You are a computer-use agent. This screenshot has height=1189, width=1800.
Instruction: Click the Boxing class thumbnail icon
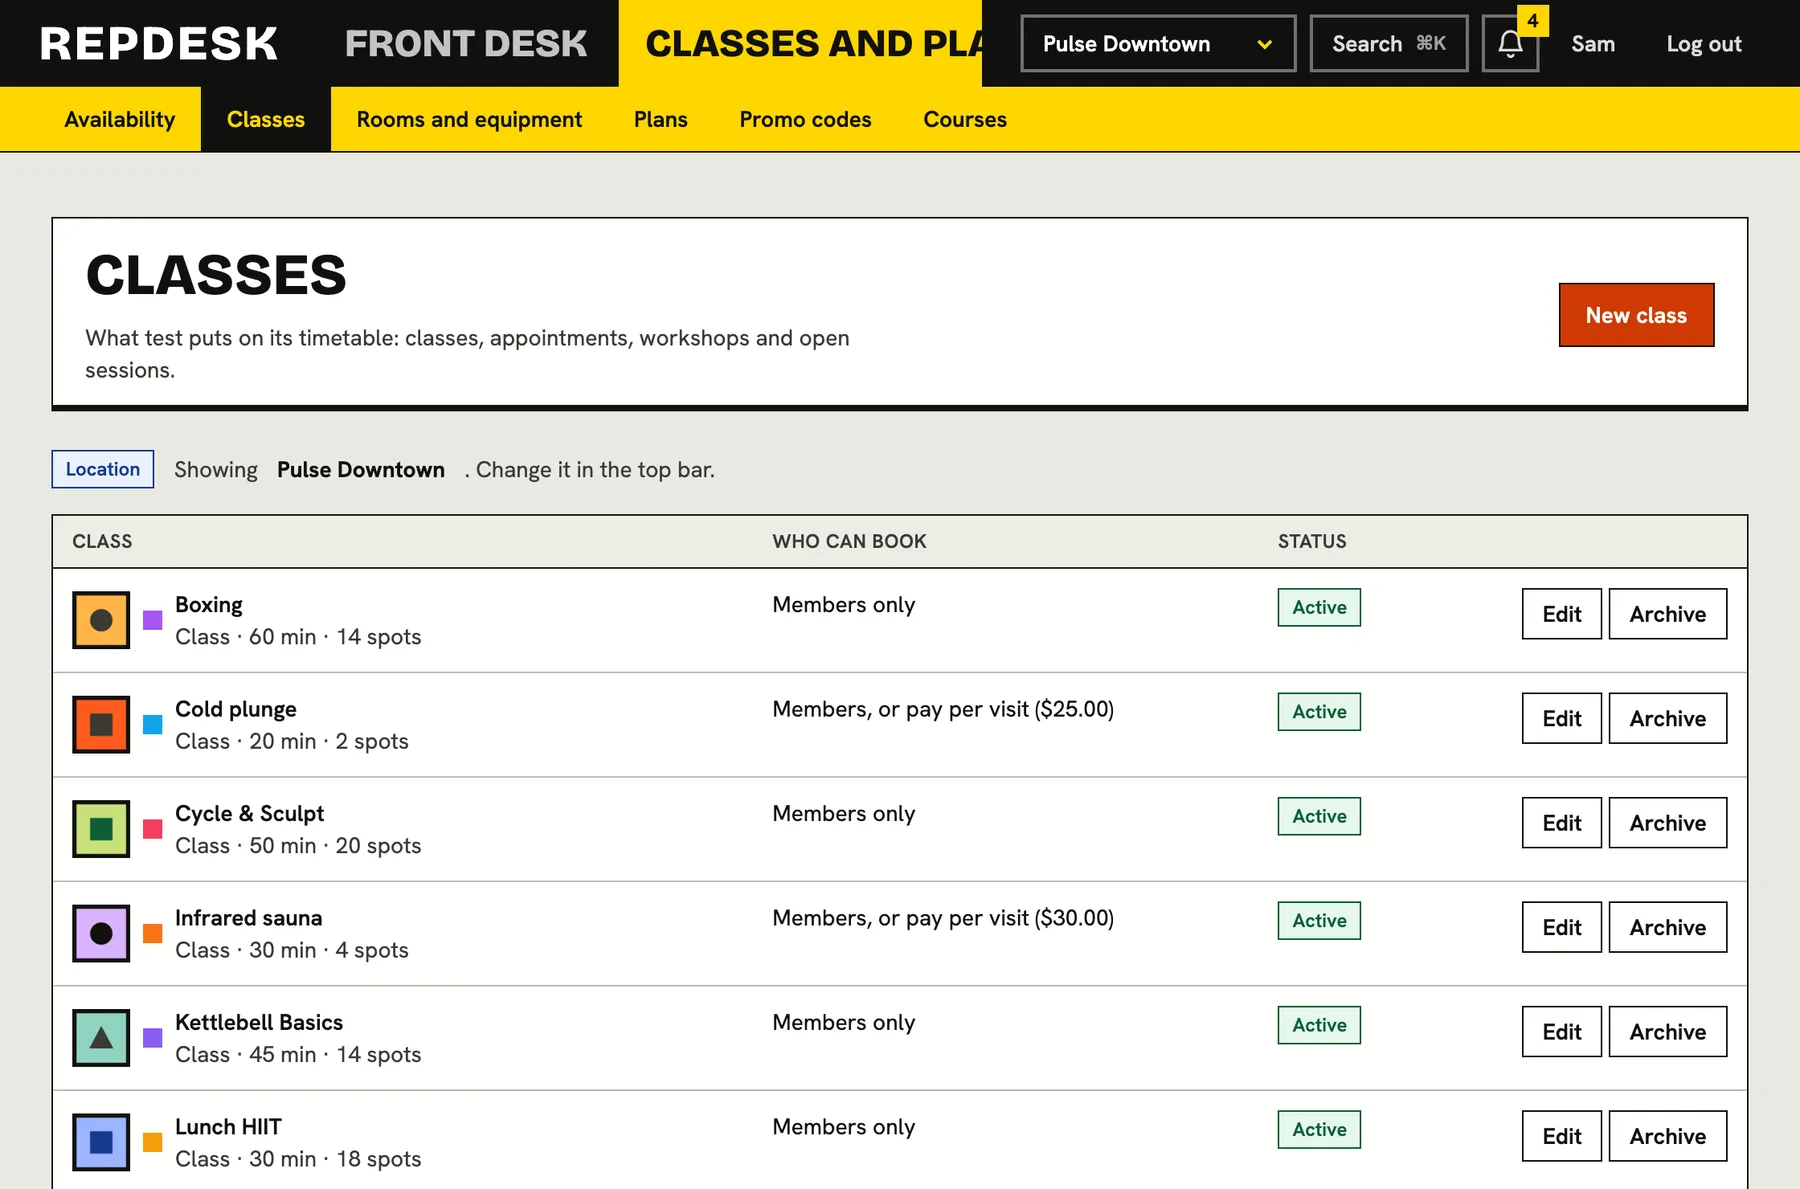(x=101, y=620)
